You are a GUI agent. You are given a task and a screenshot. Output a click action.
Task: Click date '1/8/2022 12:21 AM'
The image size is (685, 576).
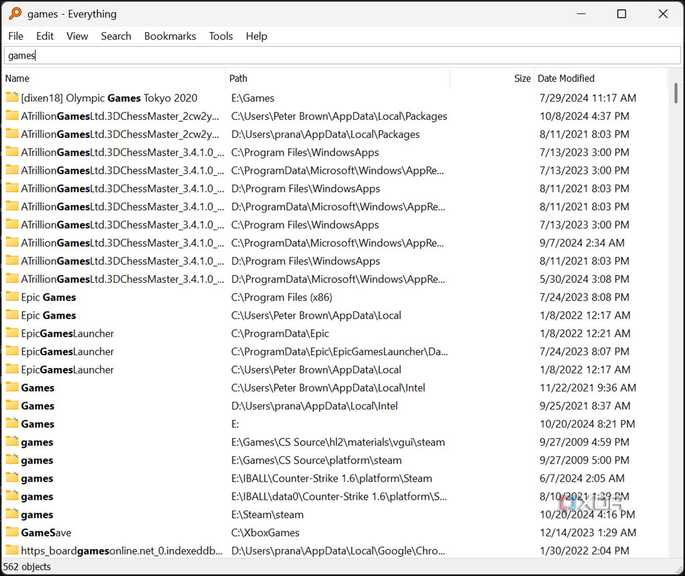tap(585, 333)
